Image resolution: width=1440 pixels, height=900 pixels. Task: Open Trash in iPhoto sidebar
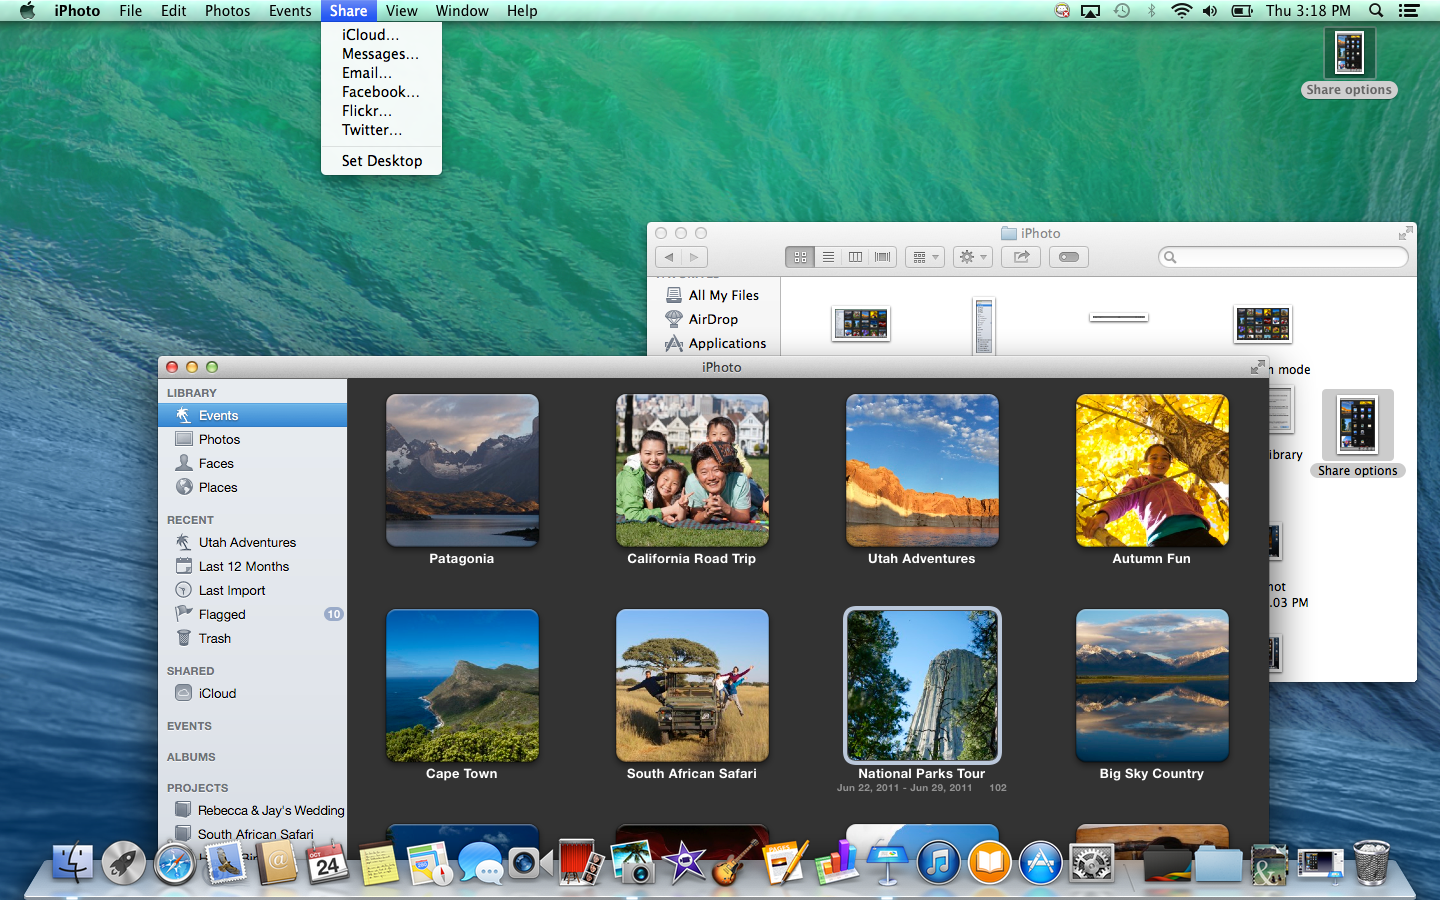(253, 638)
